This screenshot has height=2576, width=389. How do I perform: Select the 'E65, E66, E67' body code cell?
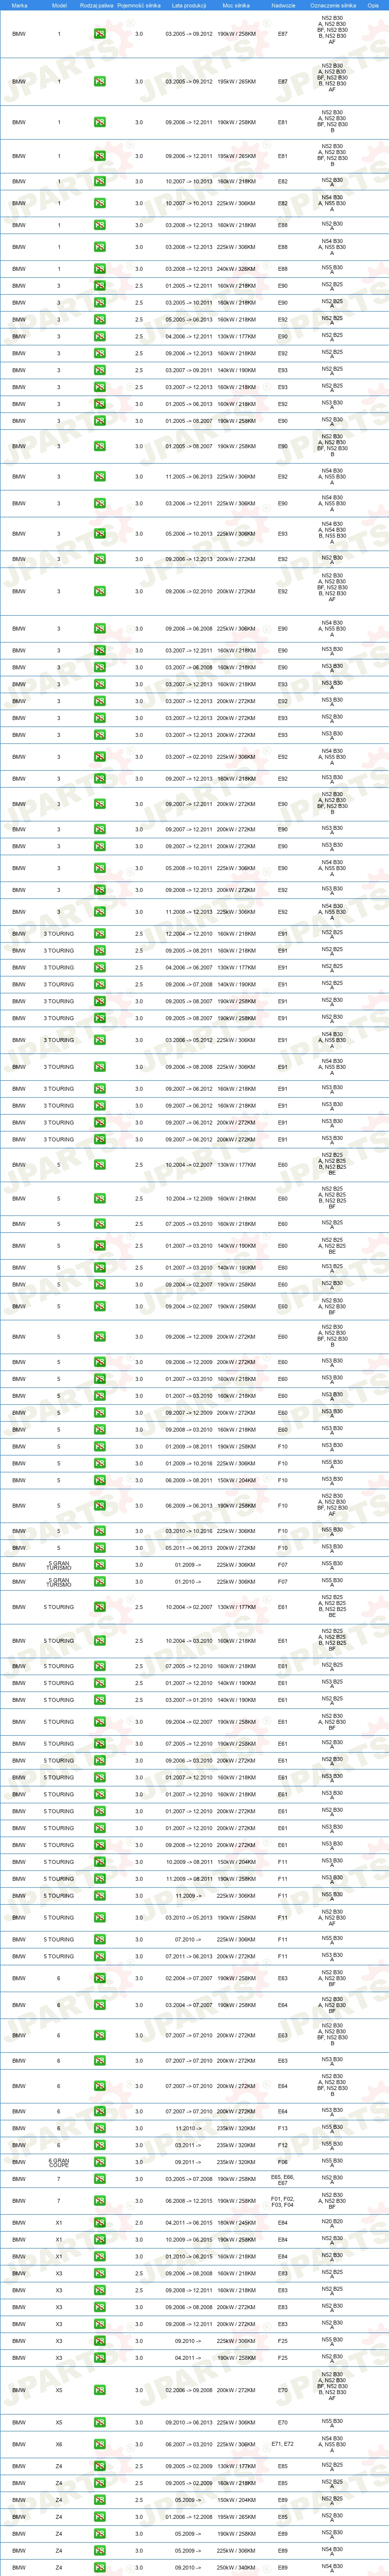(283, 2179)
